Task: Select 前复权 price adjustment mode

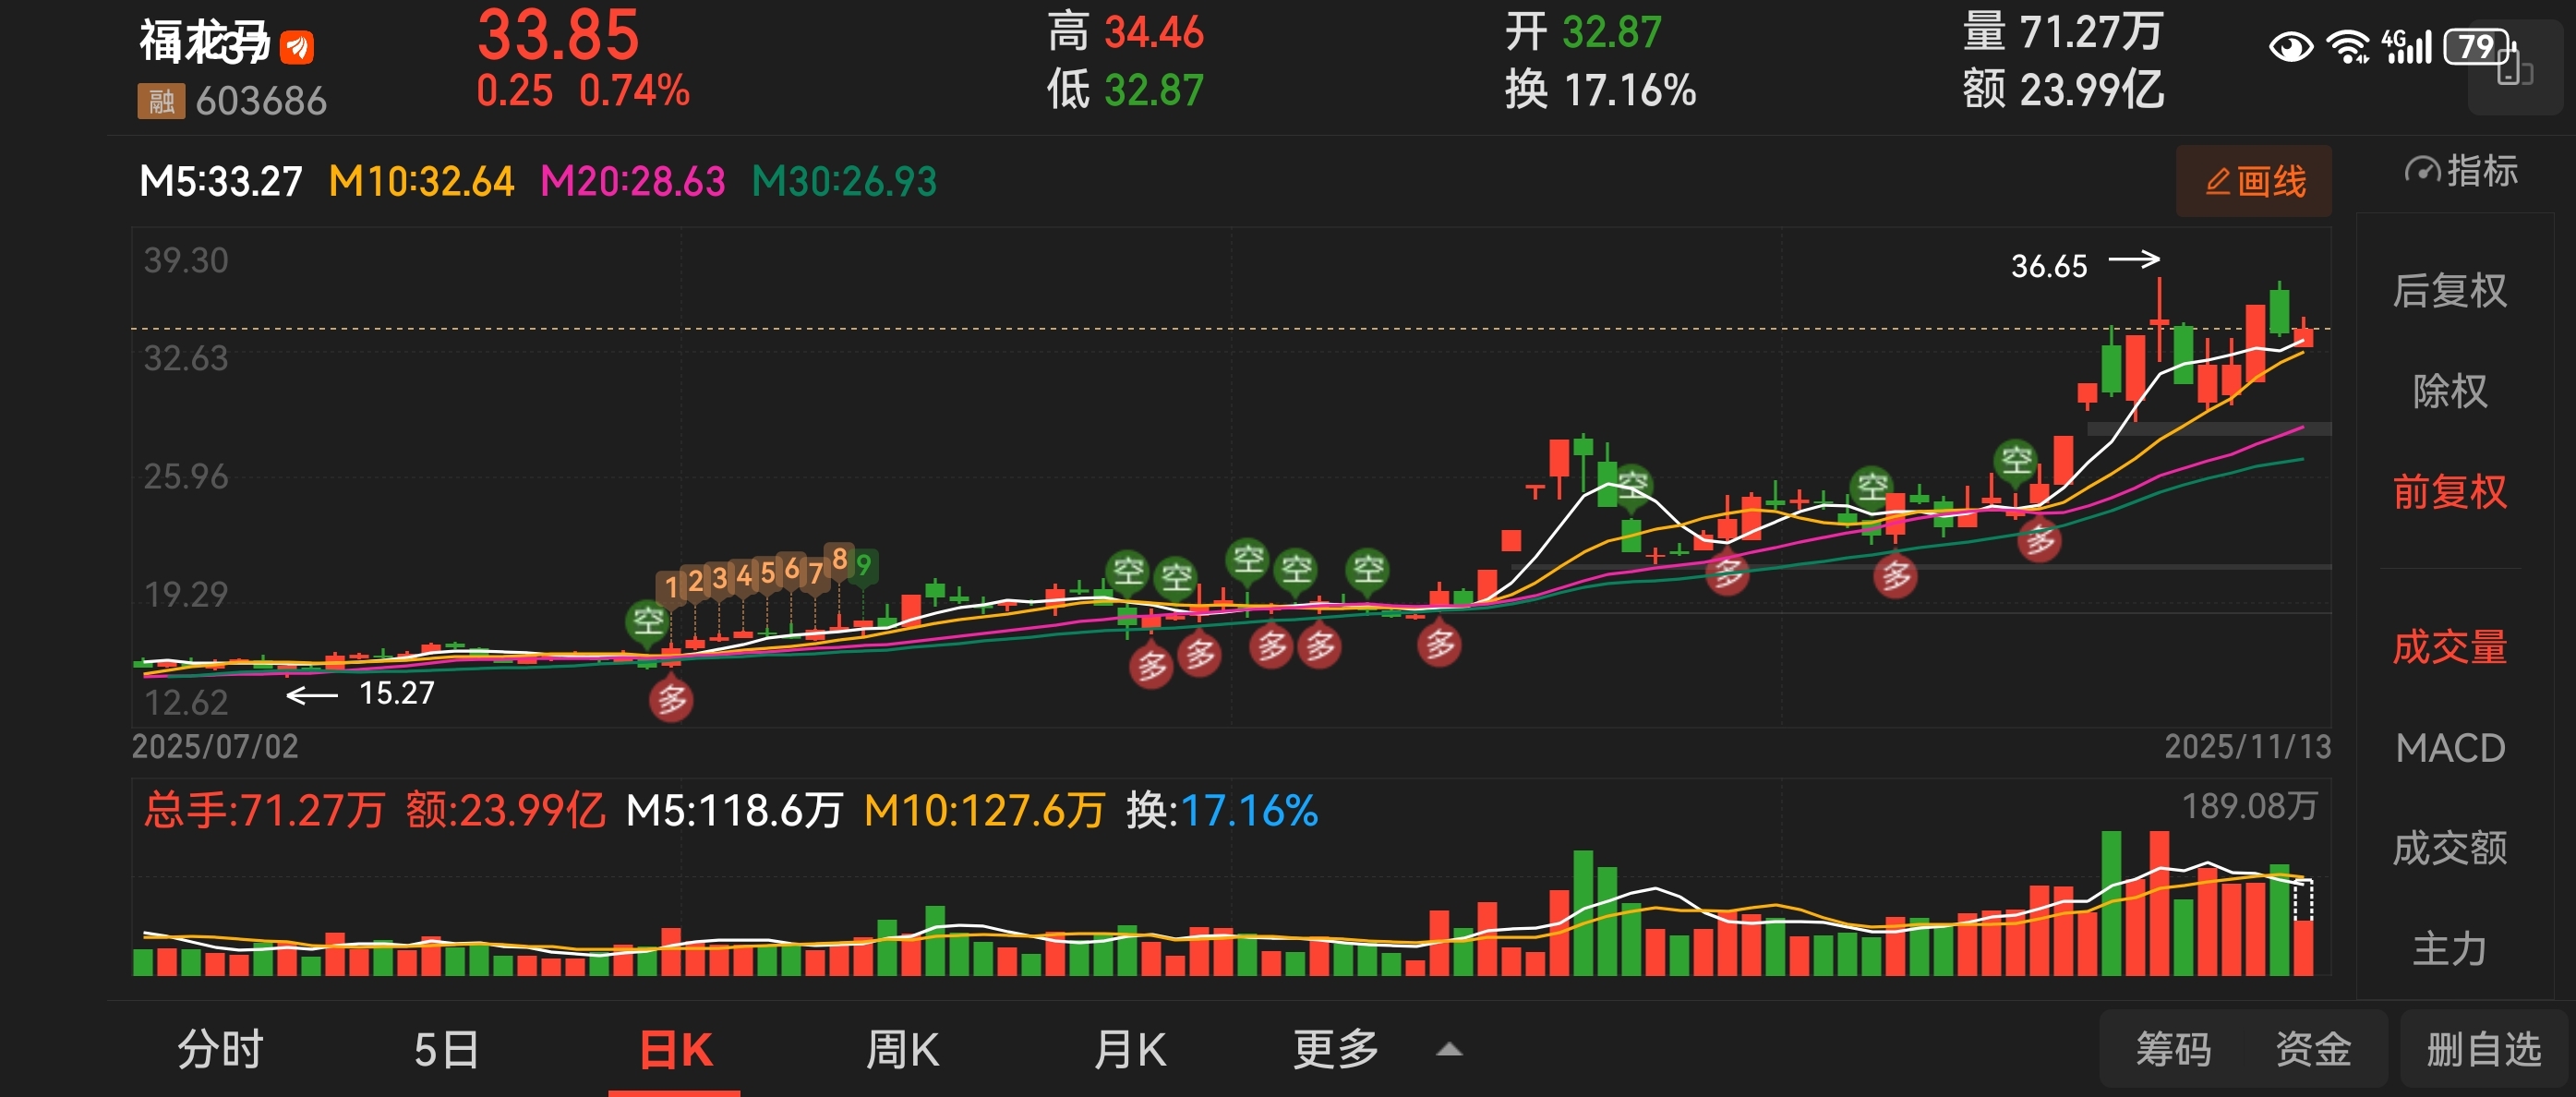Action: click(x=2449, y=491)
